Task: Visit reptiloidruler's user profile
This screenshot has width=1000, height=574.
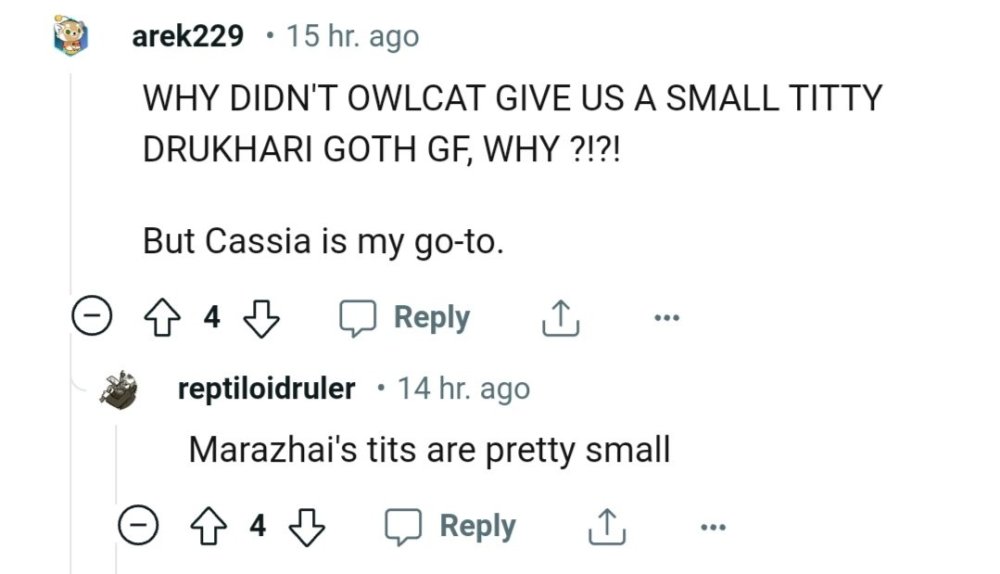Action: point(266,388)
